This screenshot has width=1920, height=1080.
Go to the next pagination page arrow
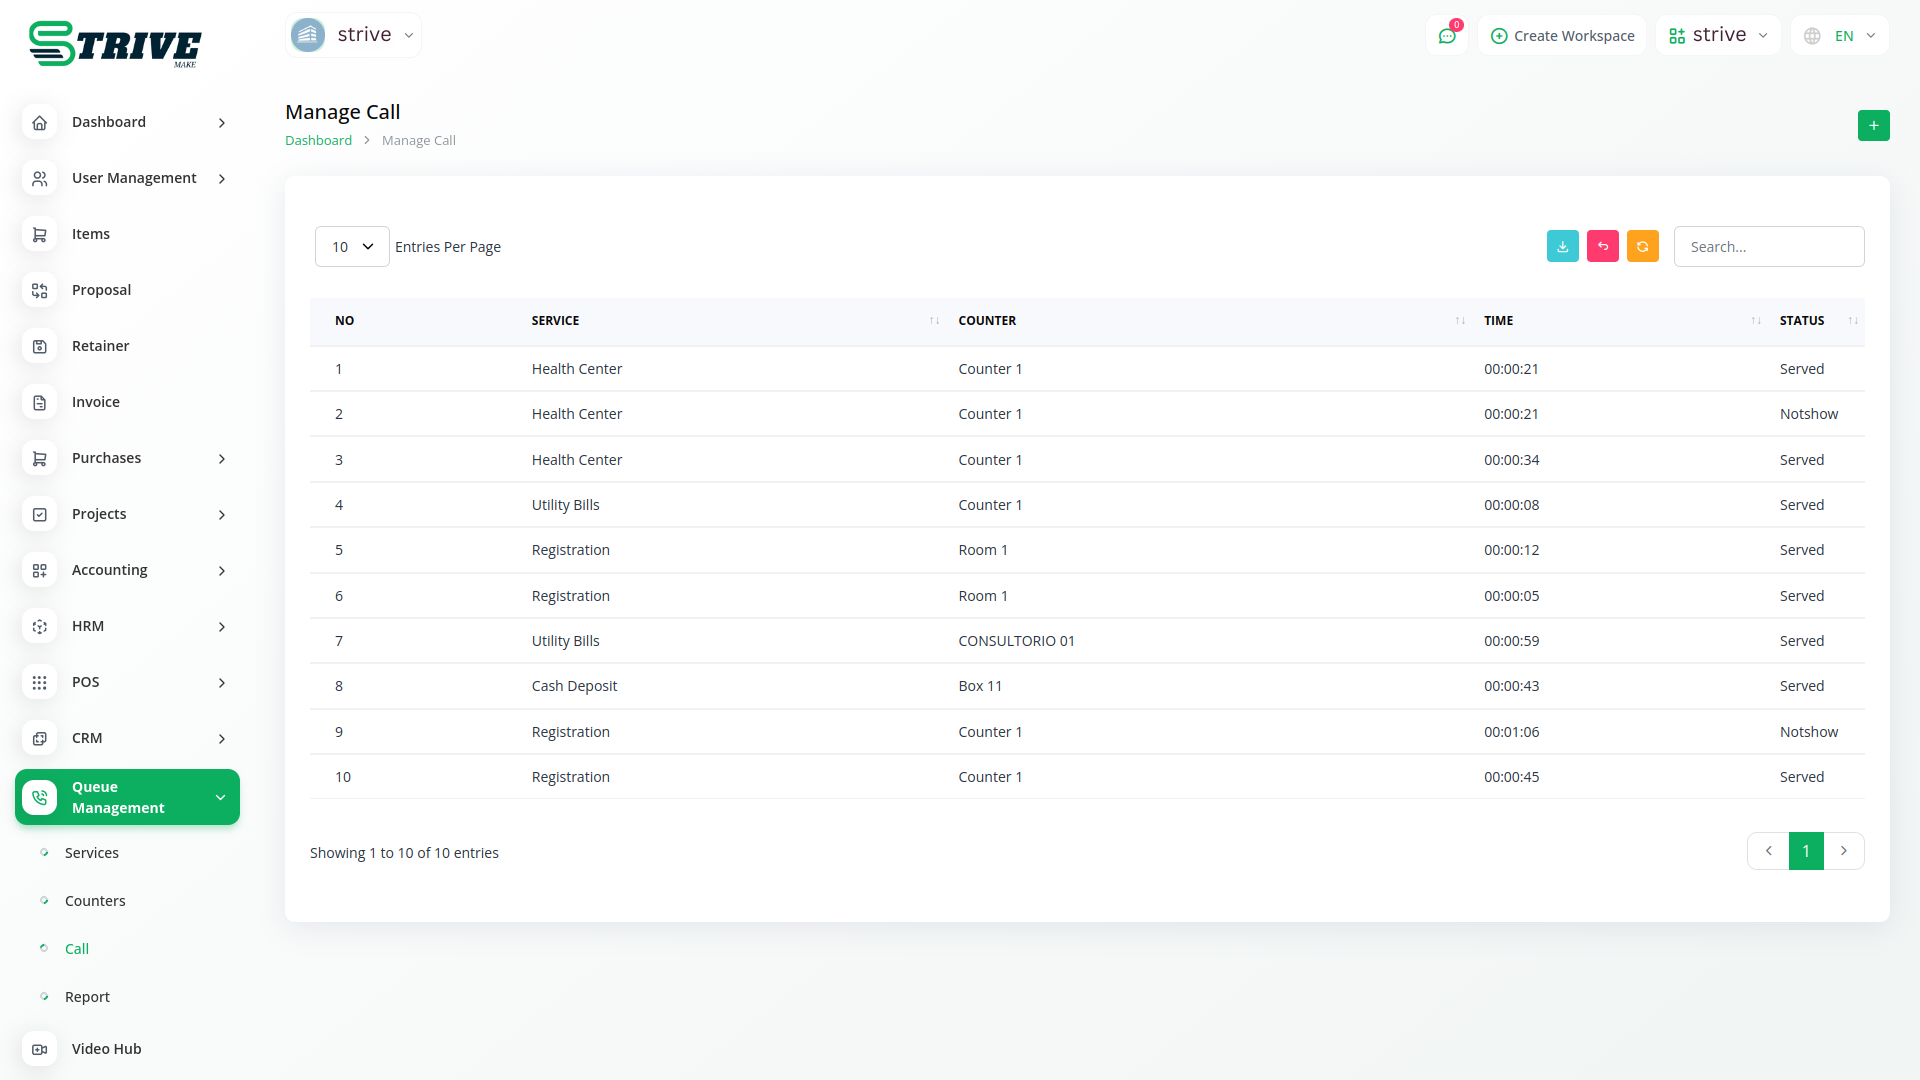pos(1844,851)
